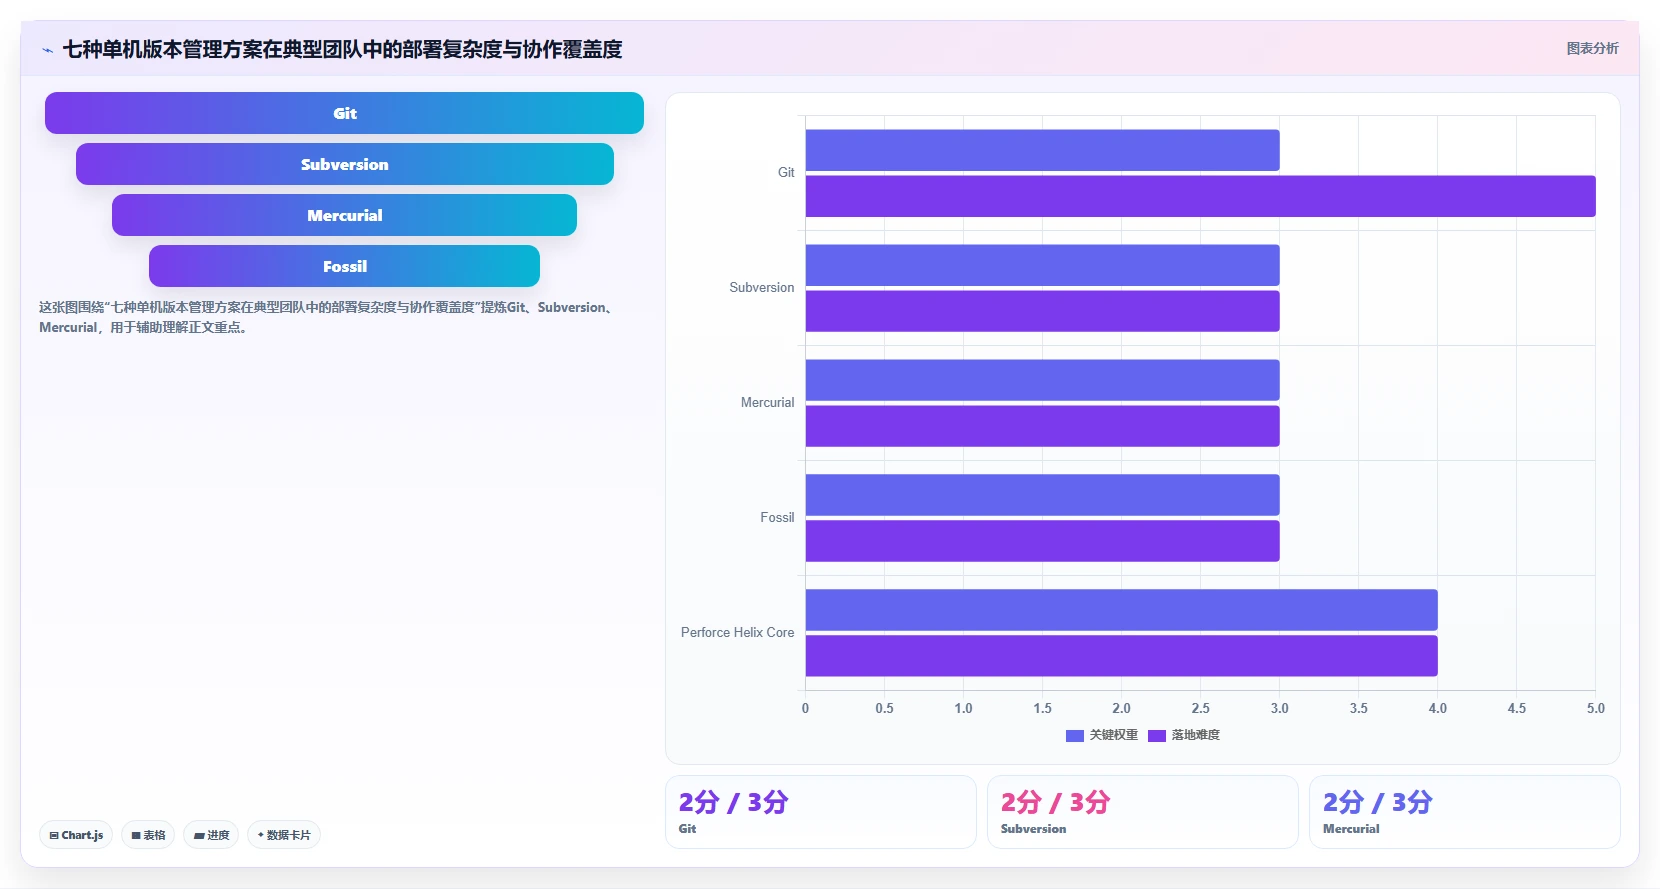1660x889 pixels.
Task: Click Fossil's 落地难度 bar
Action: tap(1042, 541)
